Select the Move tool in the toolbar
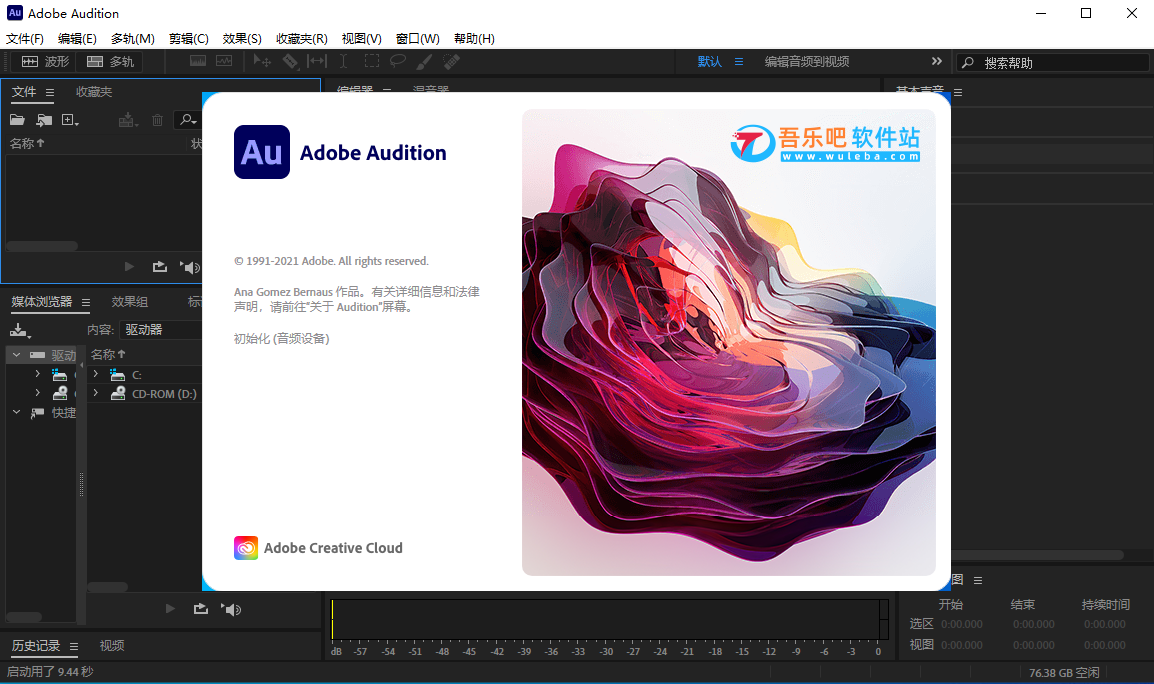Image resolution: width=1154 pixels, height=684 pixels. [x=262, y=61]
